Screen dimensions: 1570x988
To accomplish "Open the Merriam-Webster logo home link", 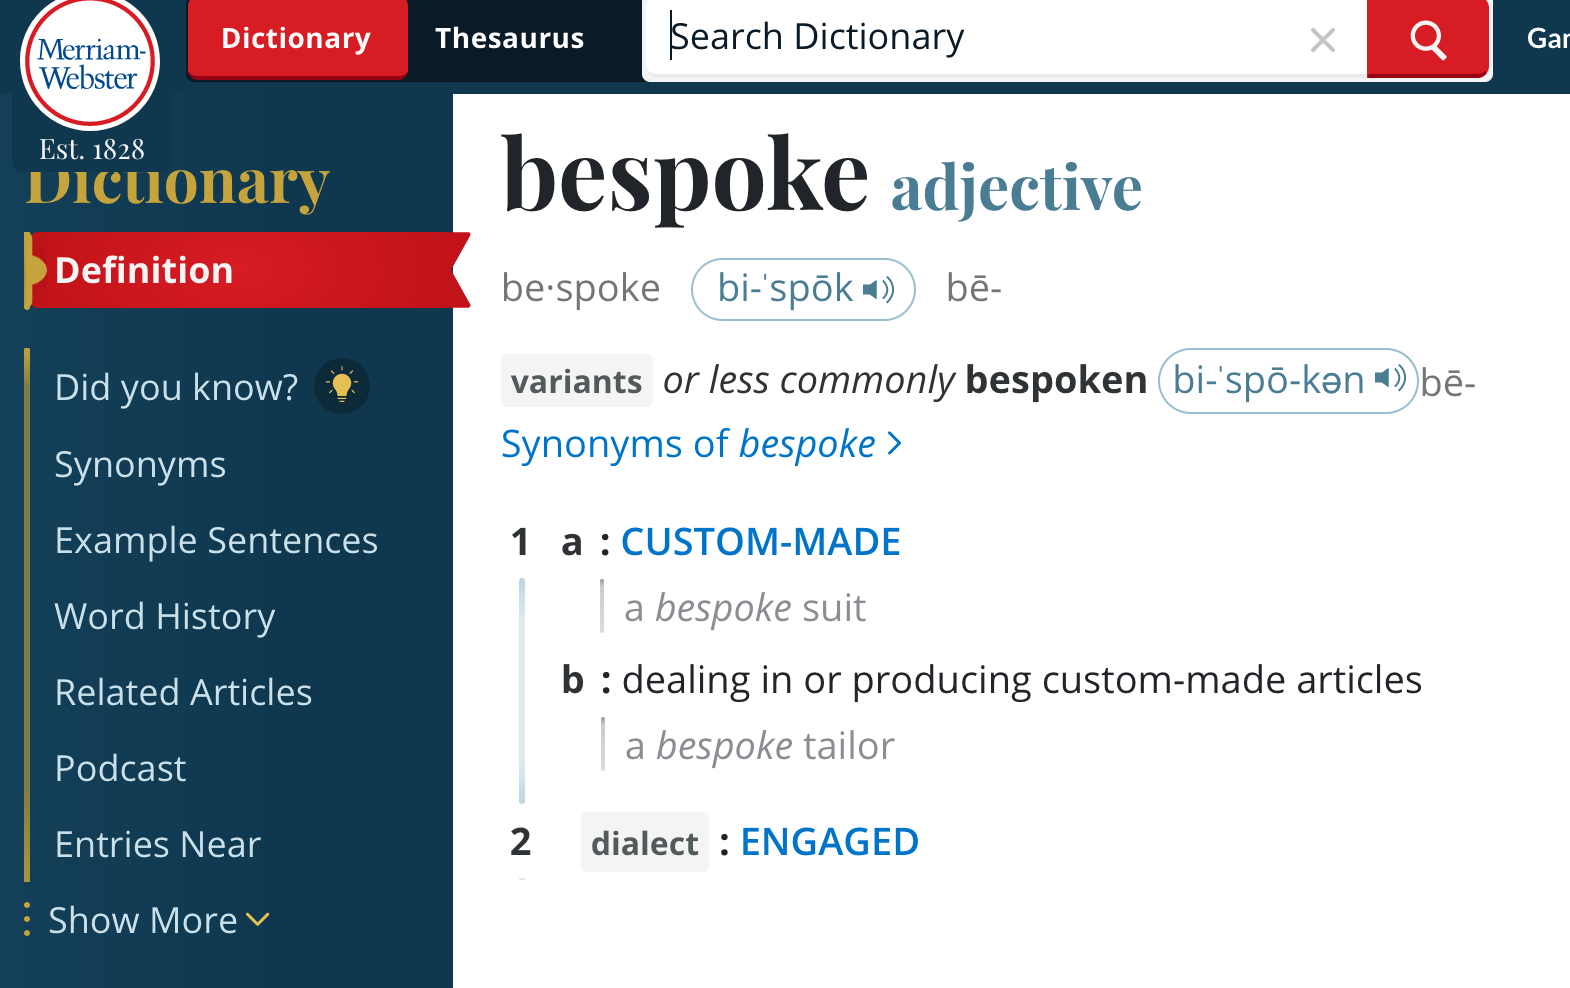I will click(x=90, y=65).
